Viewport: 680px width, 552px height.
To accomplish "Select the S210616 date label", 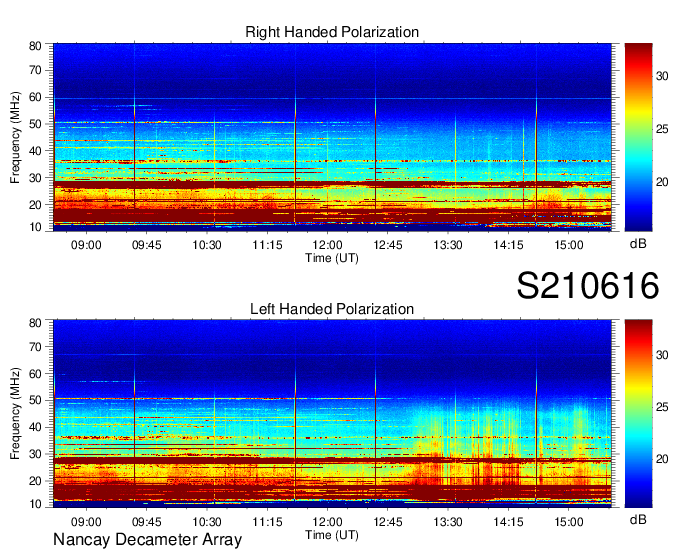I will [588, 286].
